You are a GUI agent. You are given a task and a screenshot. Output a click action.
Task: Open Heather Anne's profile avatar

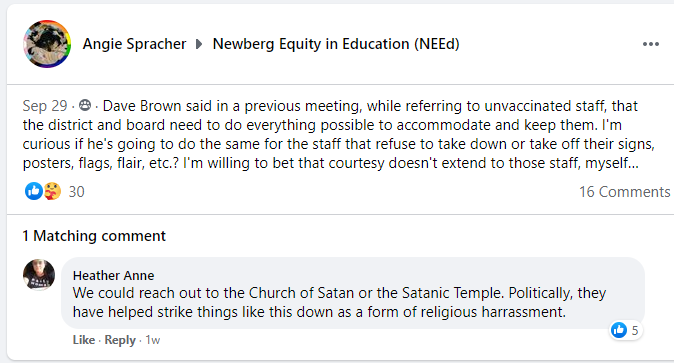tap(39, 275)
